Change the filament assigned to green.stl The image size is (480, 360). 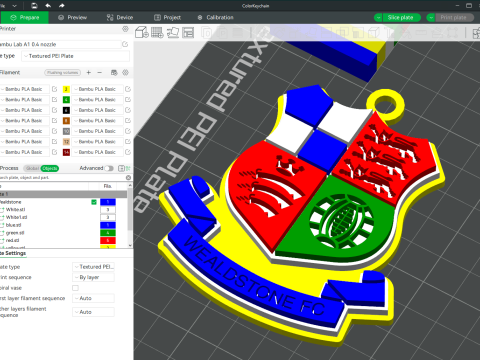[108, 233]
